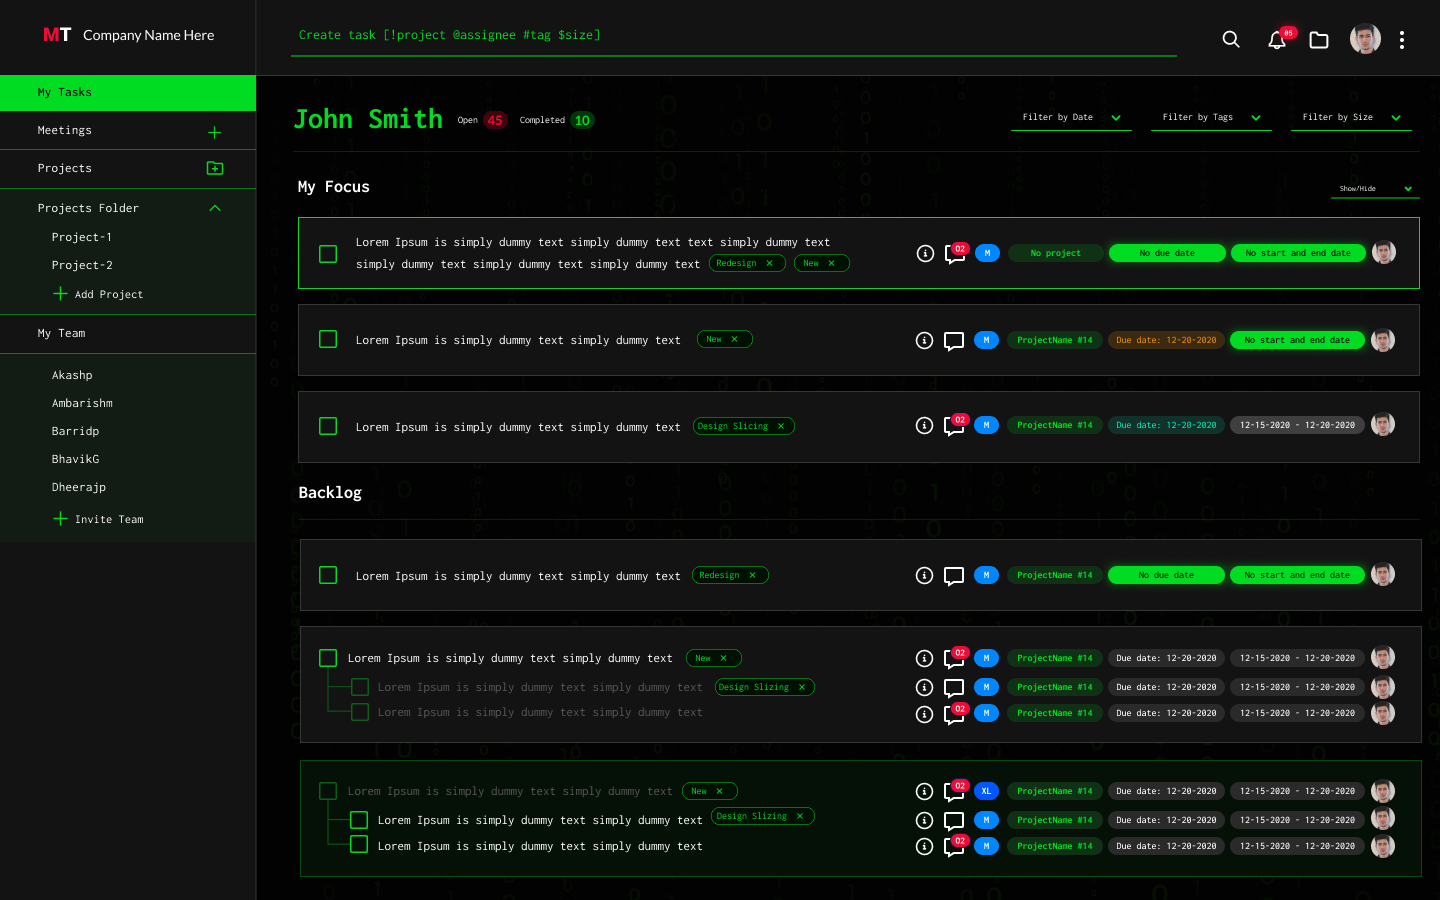The height and width of the screenshot is (900, 1440).
Task: Open My Team in the sidebar
Action: [x=62, y=333]
